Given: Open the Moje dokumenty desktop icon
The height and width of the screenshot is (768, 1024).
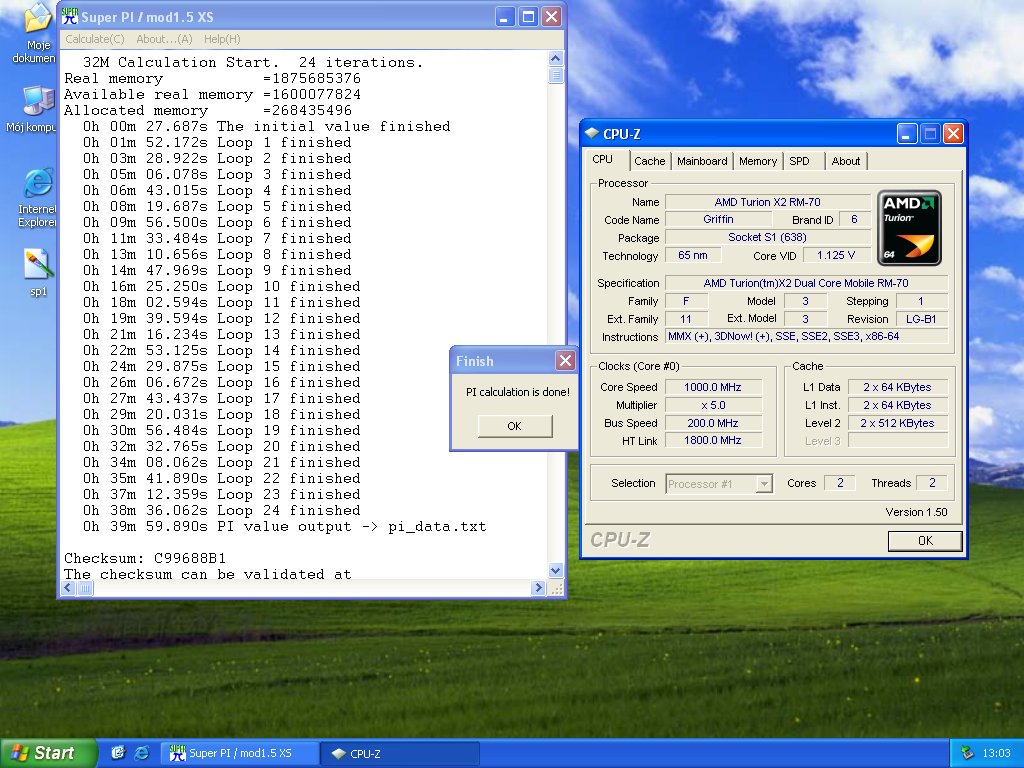Looking at the screenshot, I should 37,33.
